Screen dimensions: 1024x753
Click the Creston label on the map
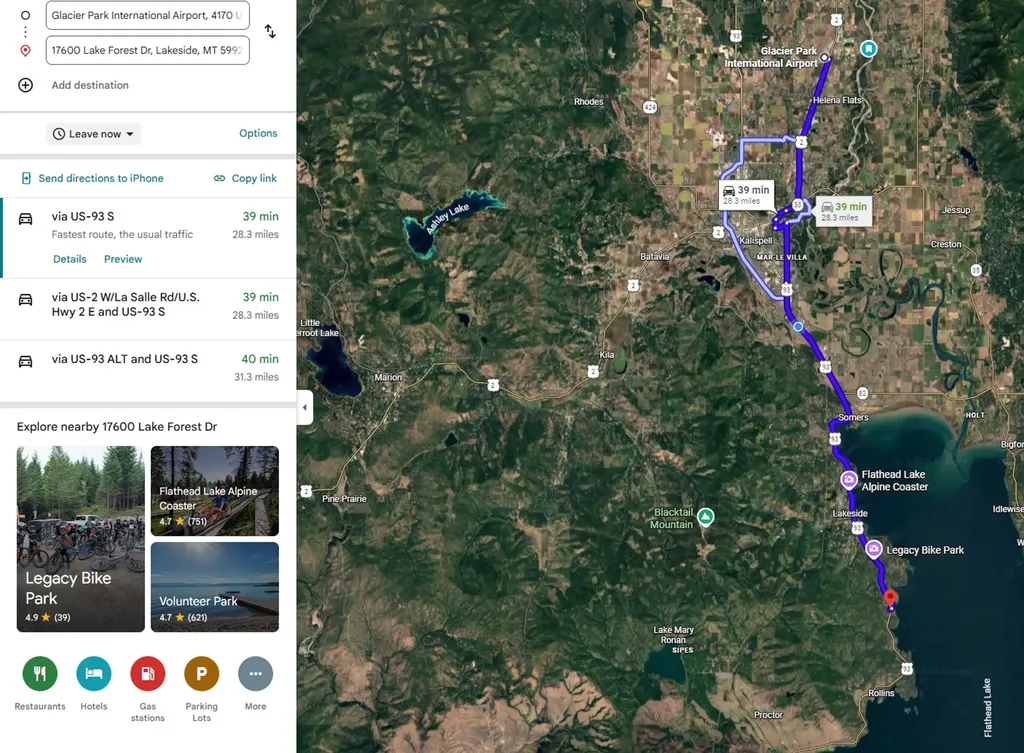coord(946,244)
